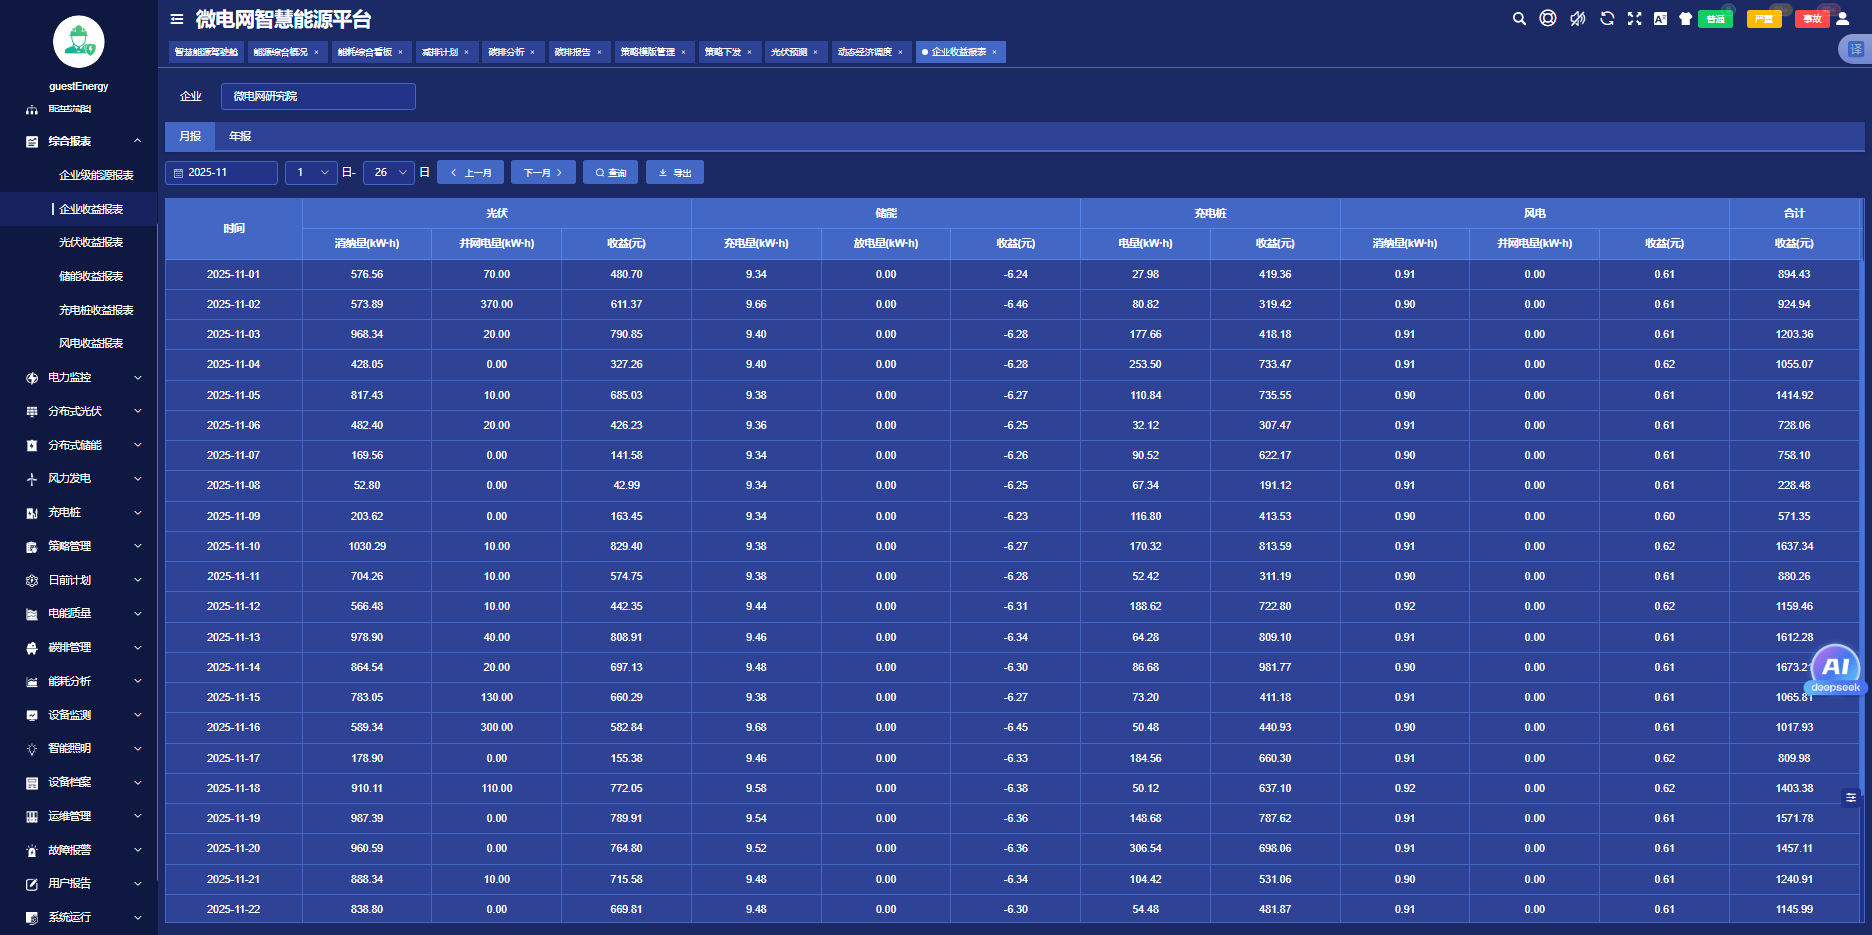
Task: Click the language switch icon
Action: 1660,19
